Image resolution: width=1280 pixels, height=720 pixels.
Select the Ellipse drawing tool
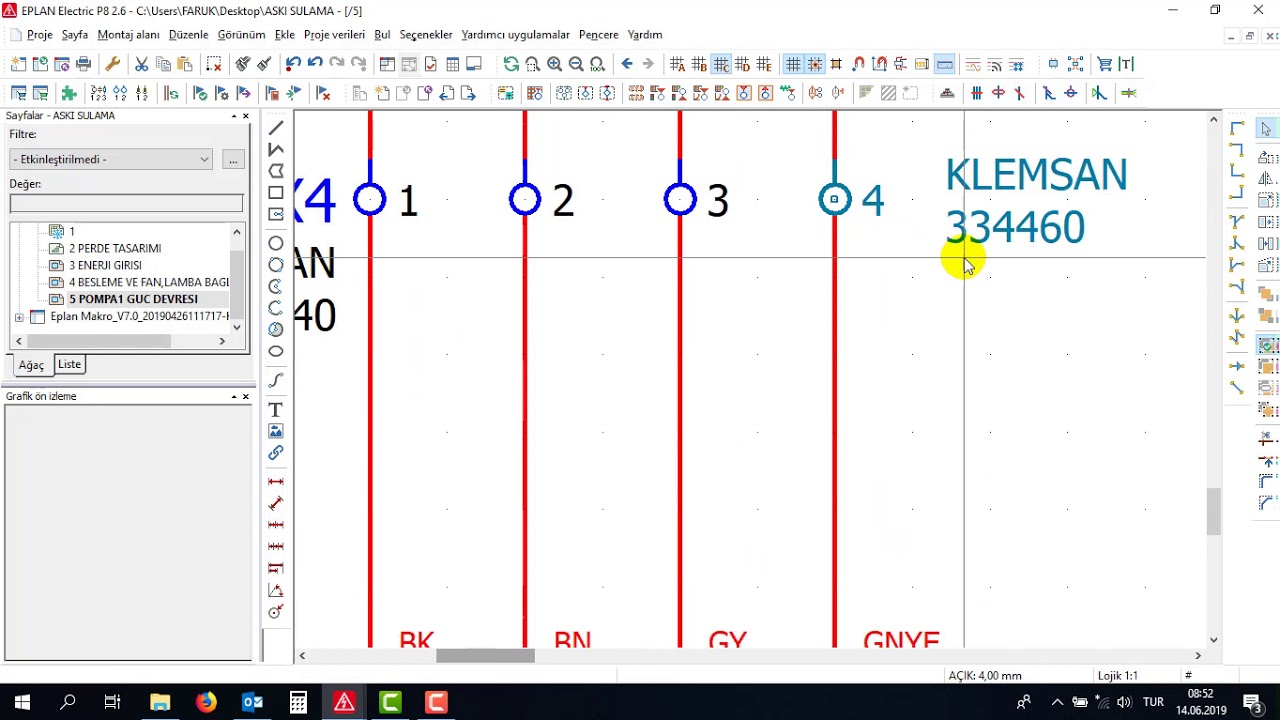276,351
